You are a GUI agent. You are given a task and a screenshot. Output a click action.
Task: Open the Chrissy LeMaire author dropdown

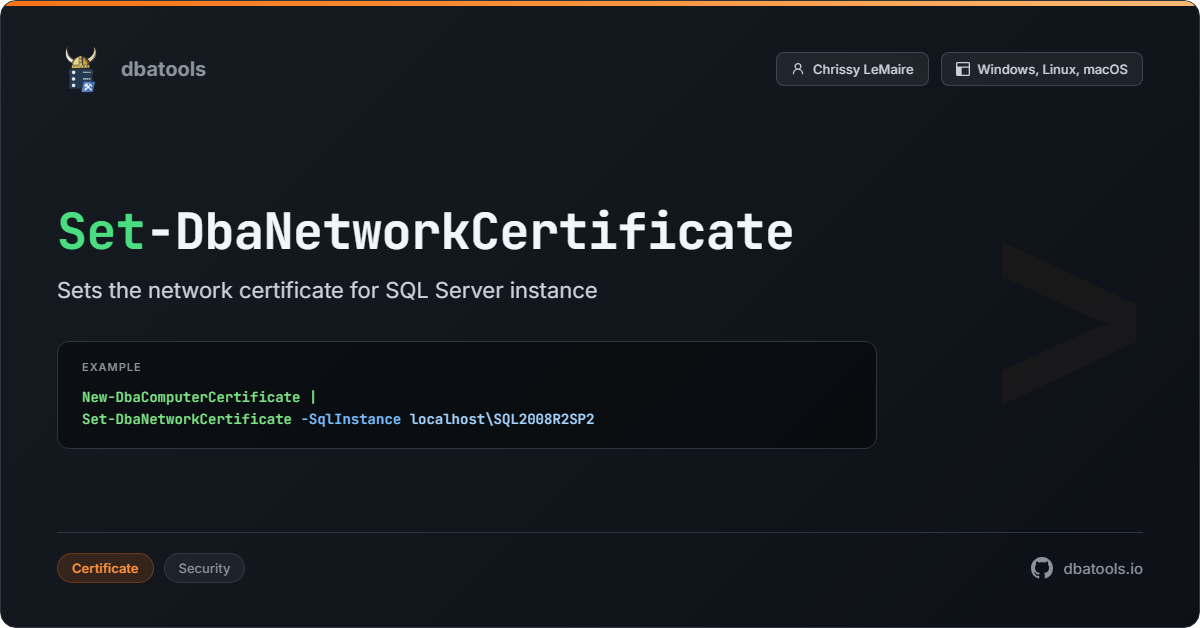(x=852, y=69)
